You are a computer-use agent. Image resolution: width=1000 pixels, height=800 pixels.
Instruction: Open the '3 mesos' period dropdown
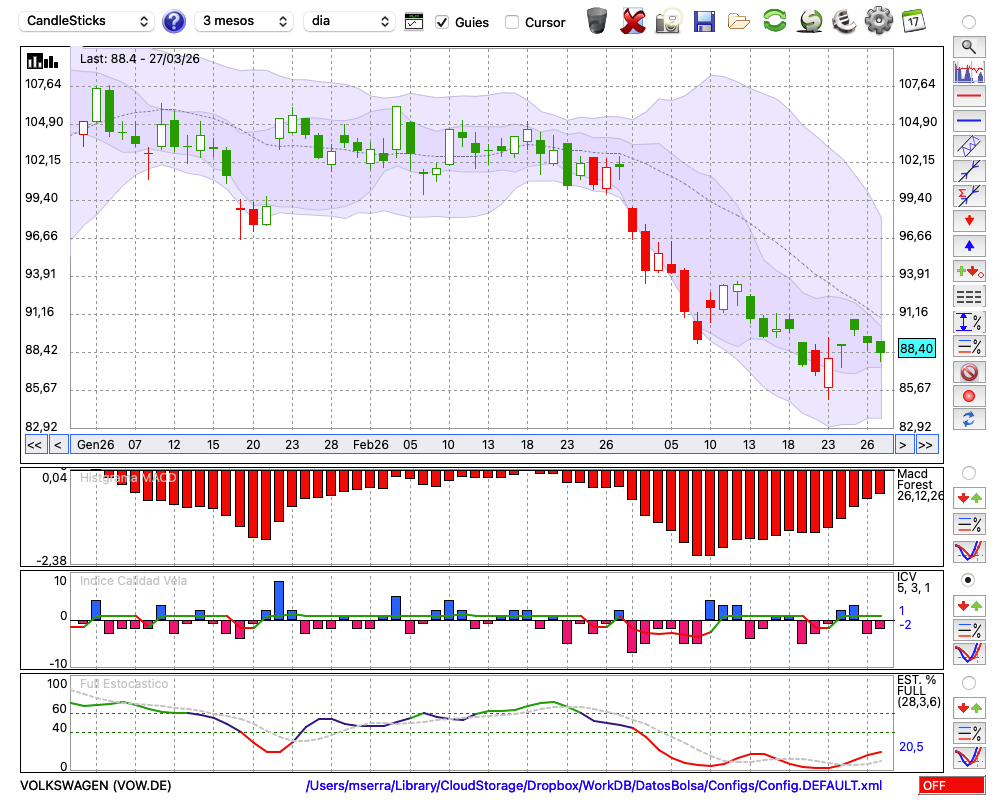(x=244, y=21)
